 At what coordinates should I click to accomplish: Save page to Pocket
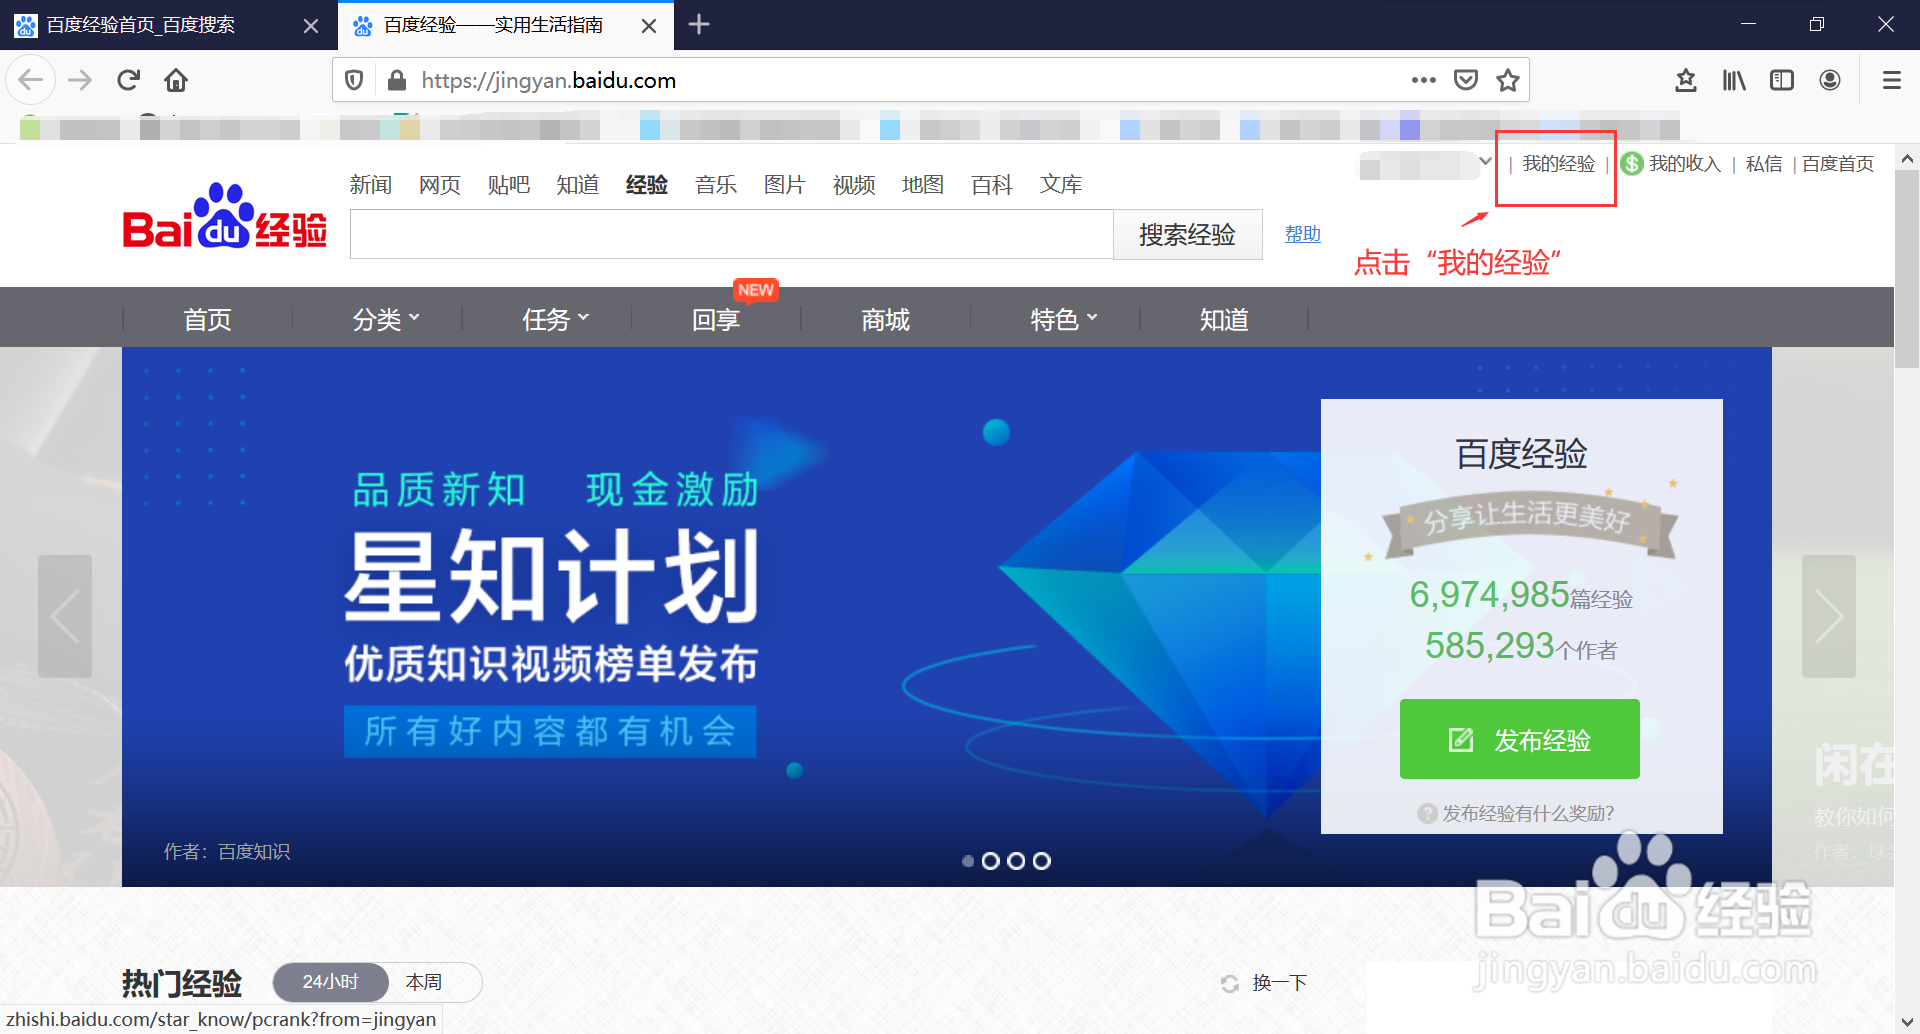[x=1466, y=80]
